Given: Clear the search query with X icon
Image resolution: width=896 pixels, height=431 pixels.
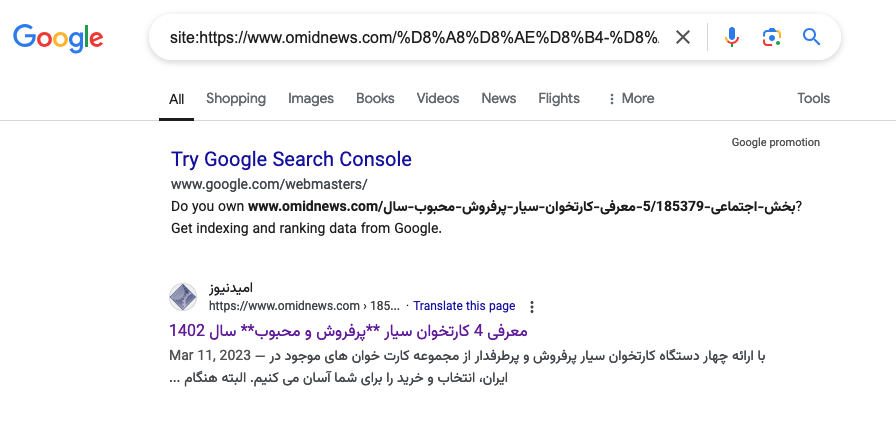Looking at the screenshot, I should [683, 37].
